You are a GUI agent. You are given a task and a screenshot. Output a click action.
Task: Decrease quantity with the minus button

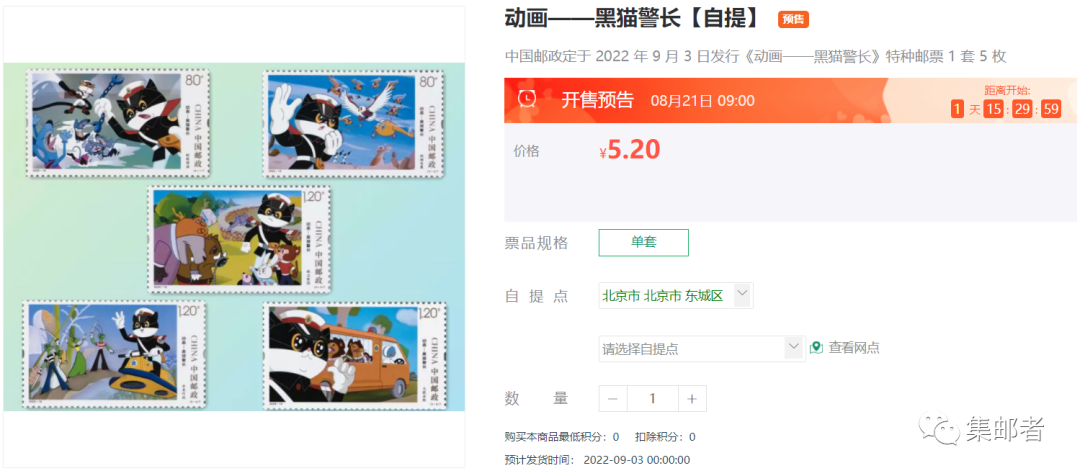[x=613, y=399]
